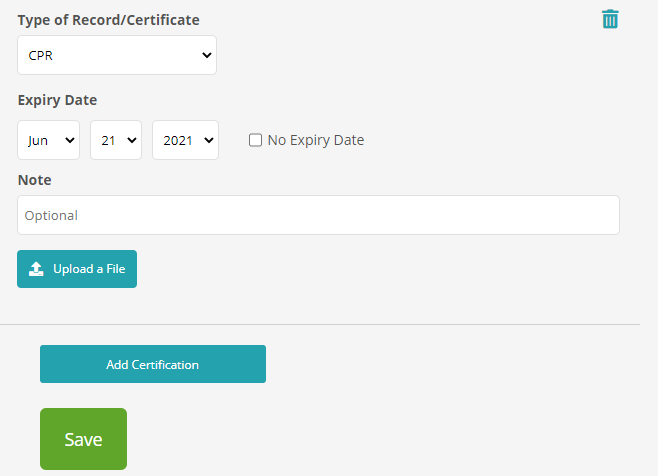Open the expiry year dropdown showing 2021
Viewport: 658px width, 476px height.
[184, 141]
